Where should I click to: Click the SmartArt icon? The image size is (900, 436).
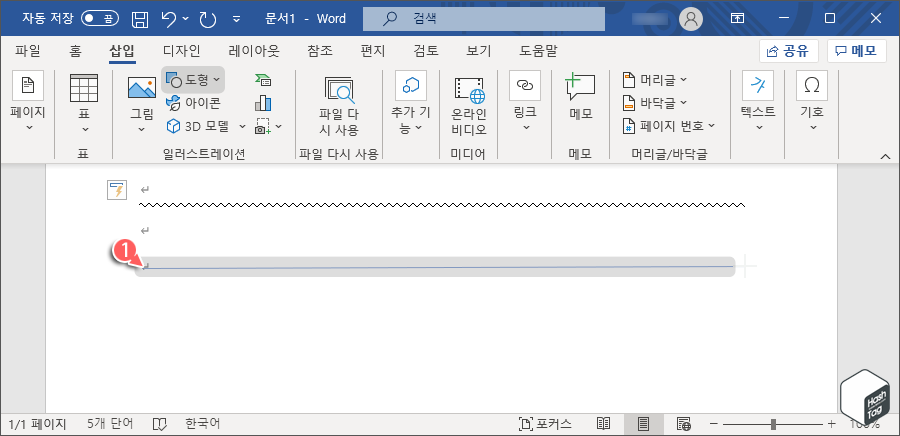click(x=263, y=80)
